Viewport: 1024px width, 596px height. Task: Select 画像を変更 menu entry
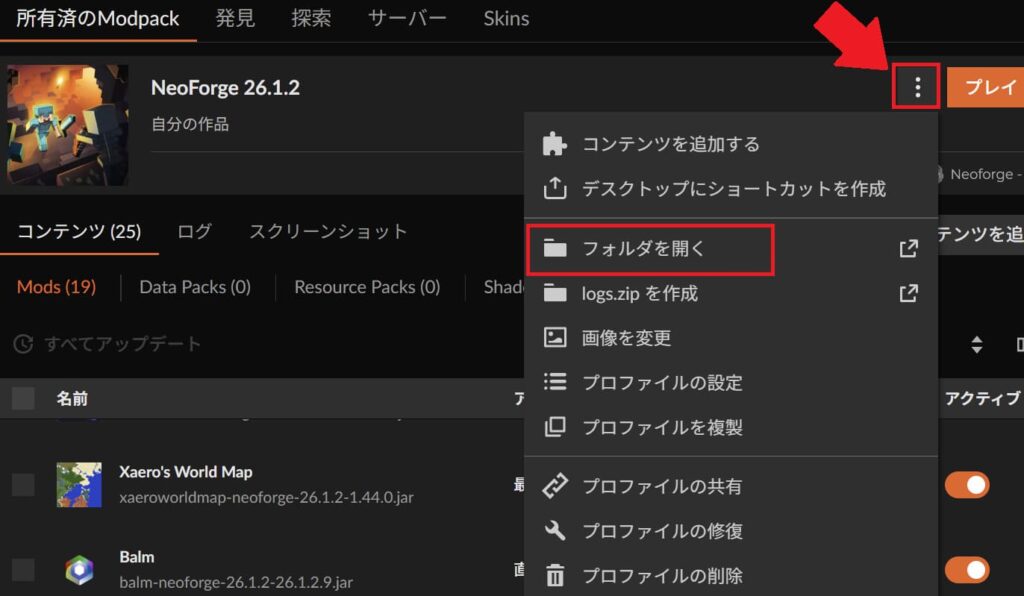click(731, 337)
